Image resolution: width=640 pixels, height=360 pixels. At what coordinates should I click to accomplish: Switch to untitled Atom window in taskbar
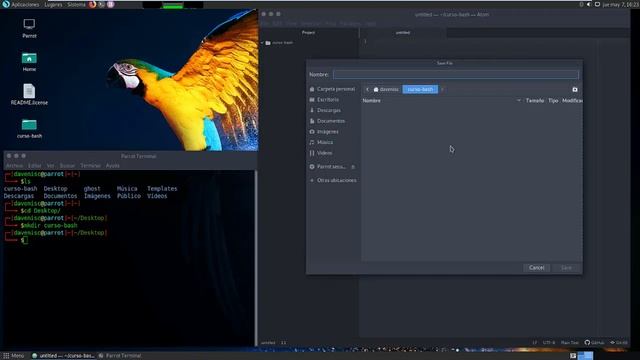[63, 356]
